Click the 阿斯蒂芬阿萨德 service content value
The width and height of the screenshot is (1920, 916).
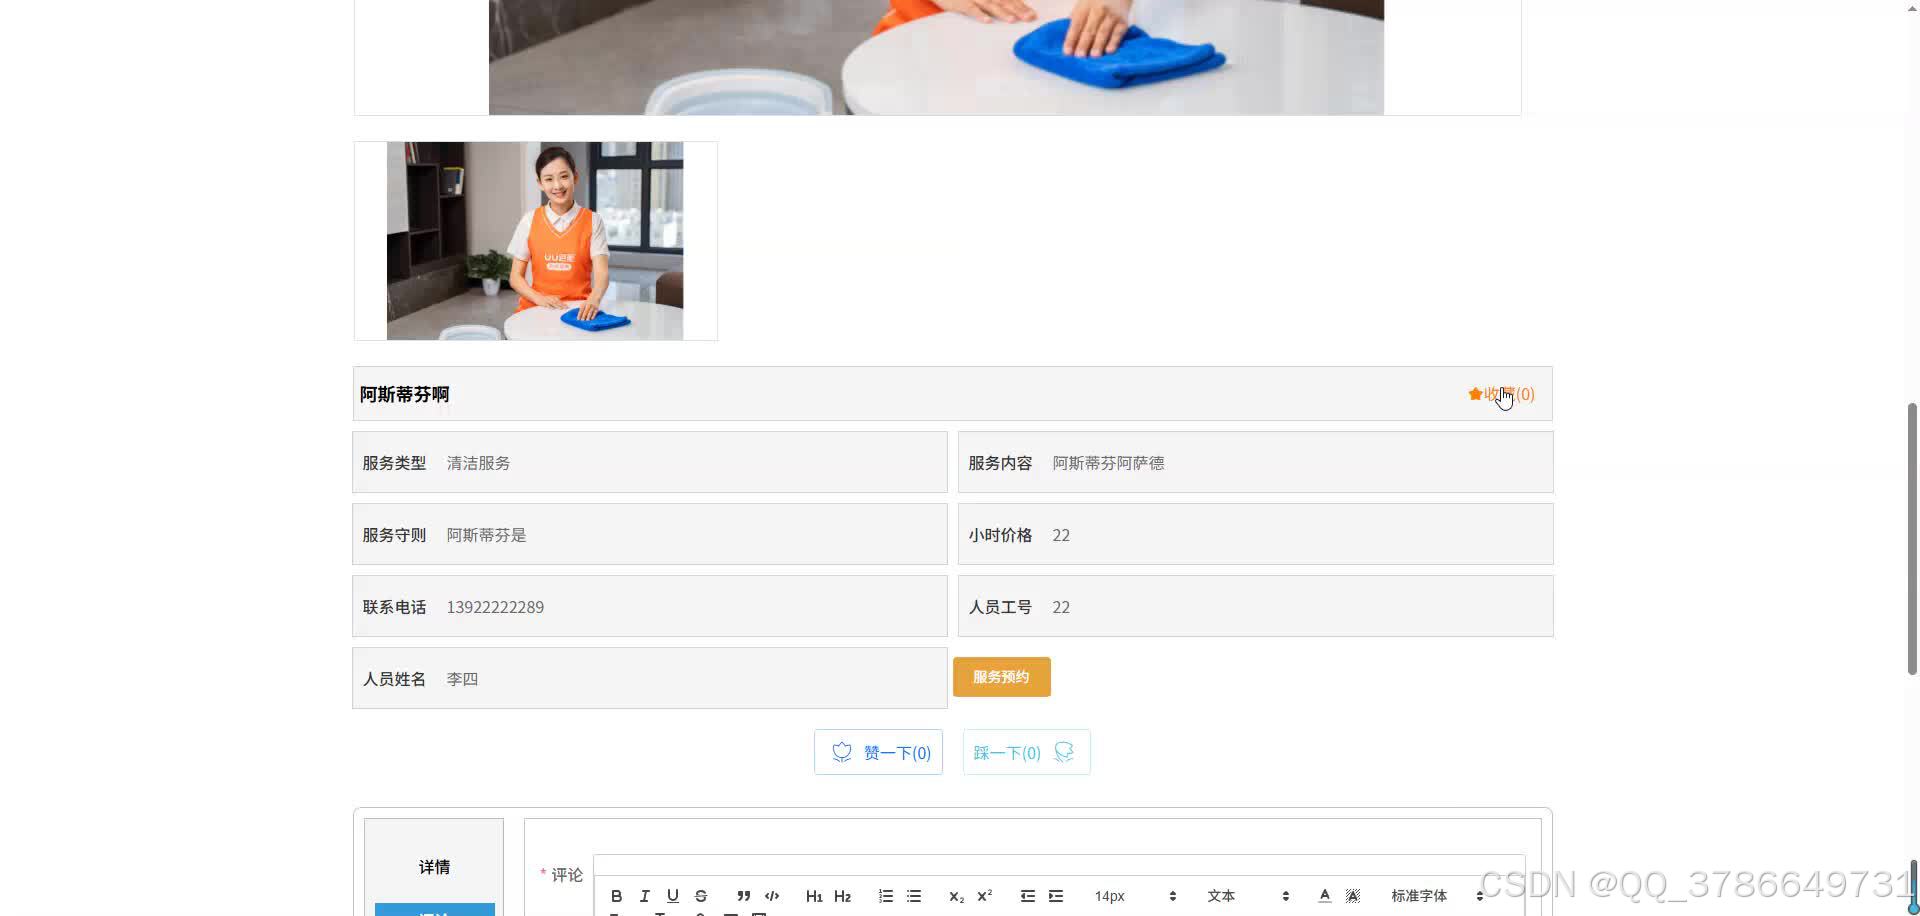point(1108,463)
